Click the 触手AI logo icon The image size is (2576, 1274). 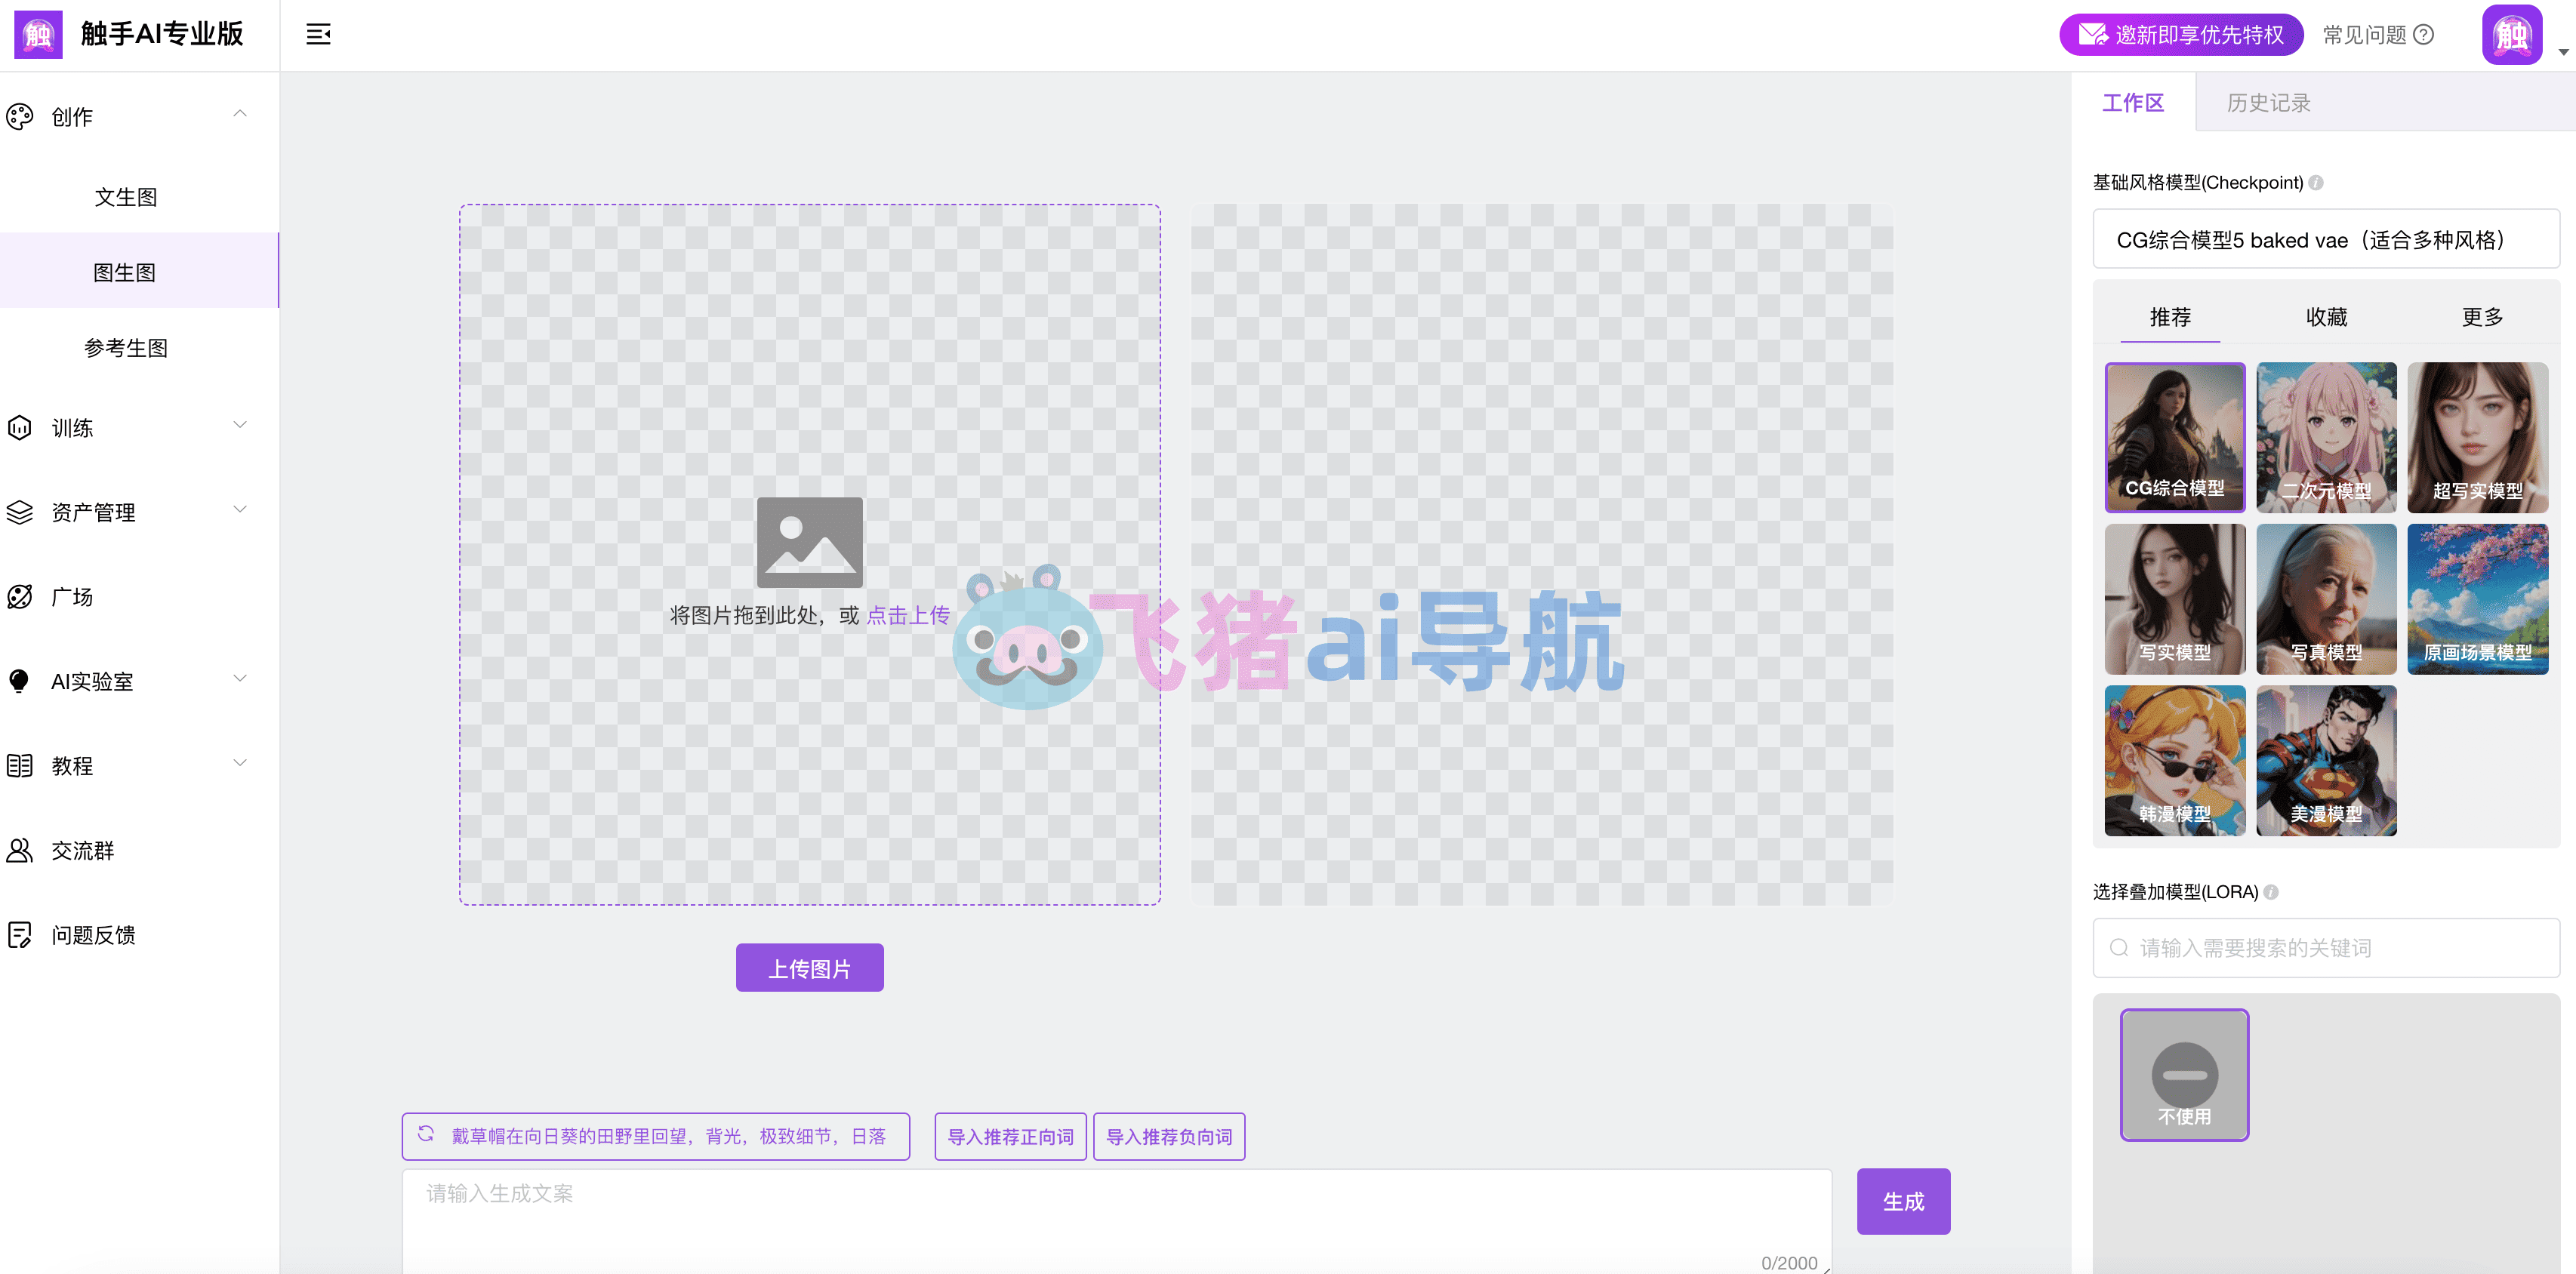[38, 35]
